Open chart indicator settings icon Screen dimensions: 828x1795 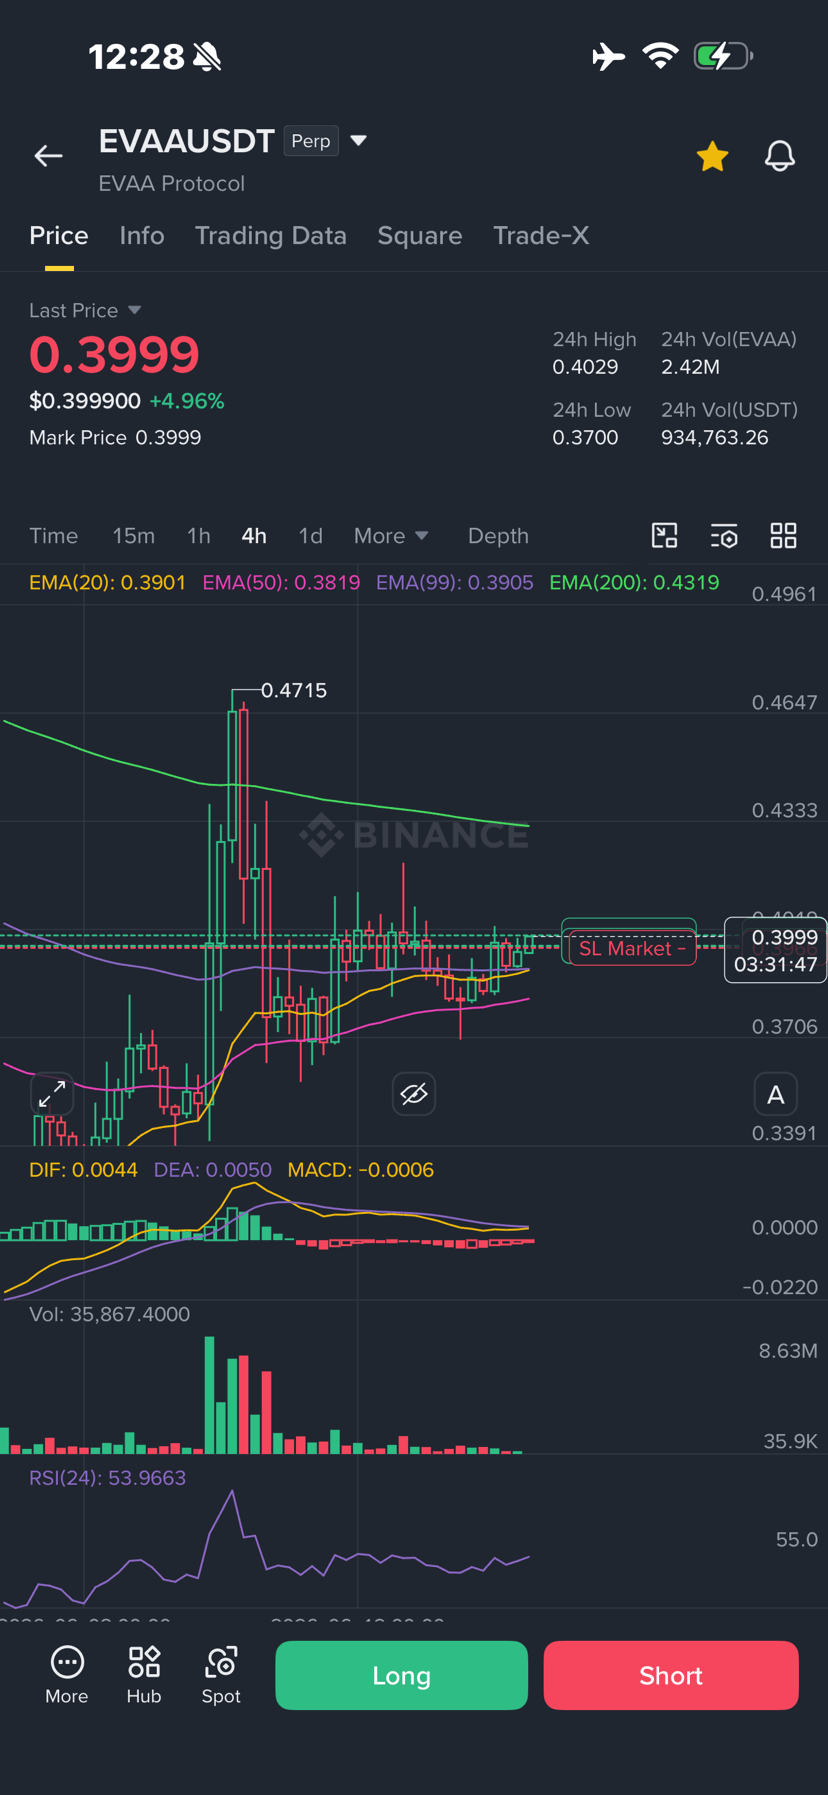coord(724,536)
